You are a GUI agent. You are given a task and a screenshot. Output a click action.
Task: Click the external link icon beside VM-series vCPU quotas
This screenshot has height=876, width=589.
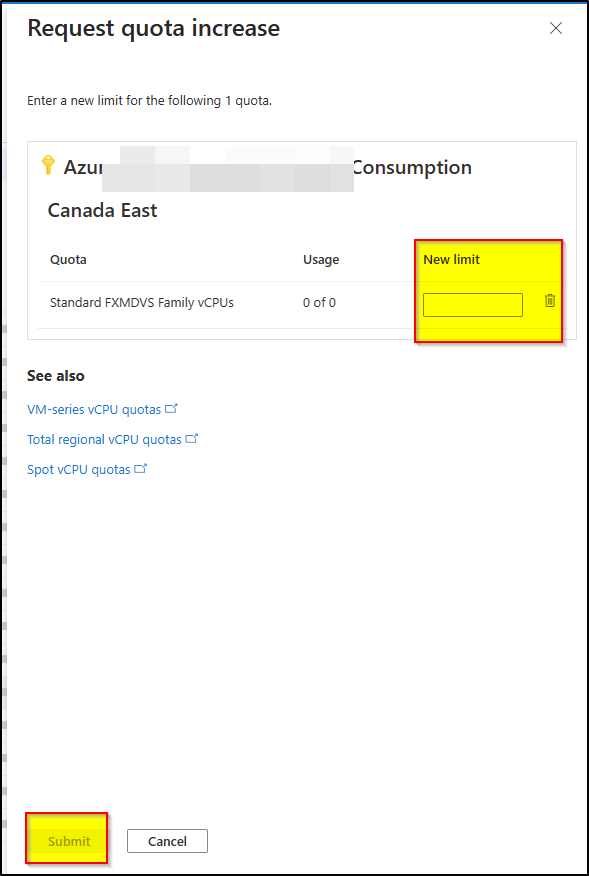point(172,408)
